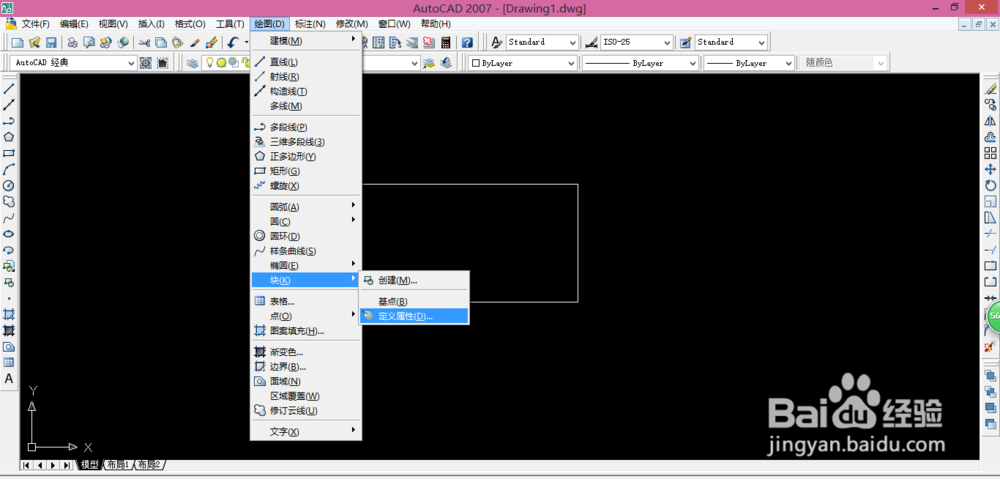Select 多段线(P) from the Draw menu
Viewport: 1000px width, 479px height.
[306, 127]
